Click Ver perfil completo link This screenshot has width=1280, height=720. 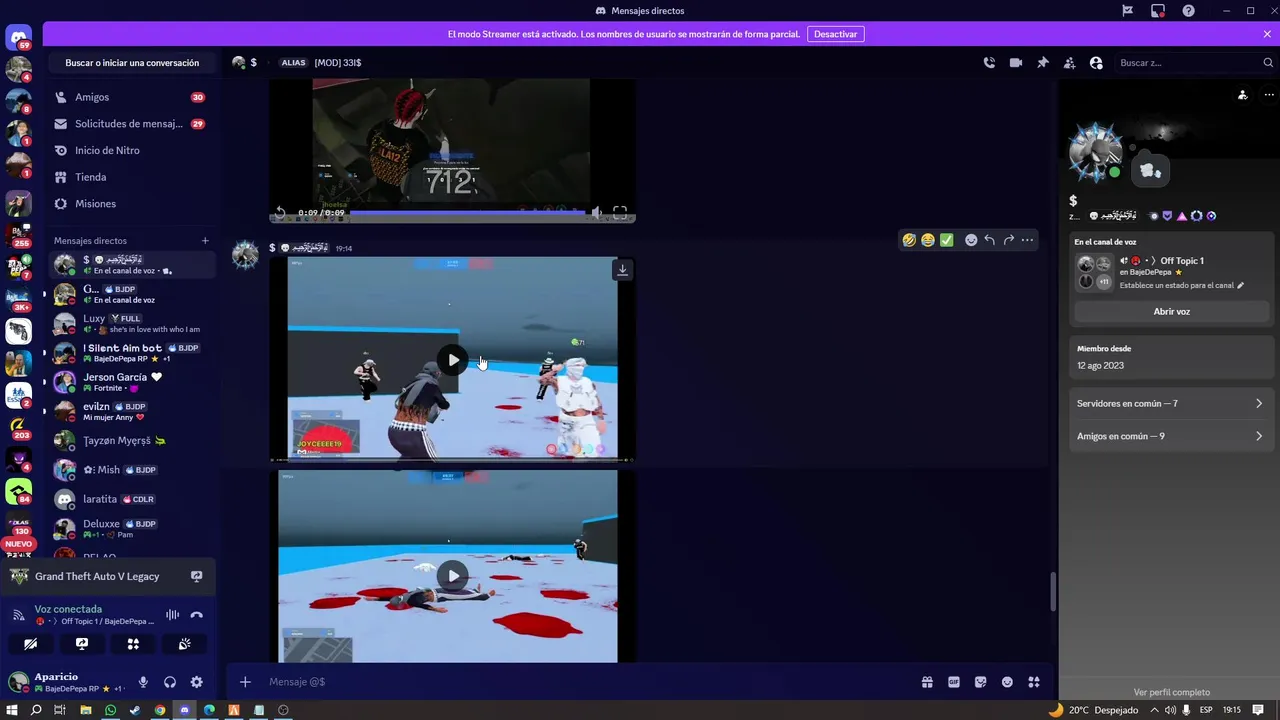point(1171,692)
